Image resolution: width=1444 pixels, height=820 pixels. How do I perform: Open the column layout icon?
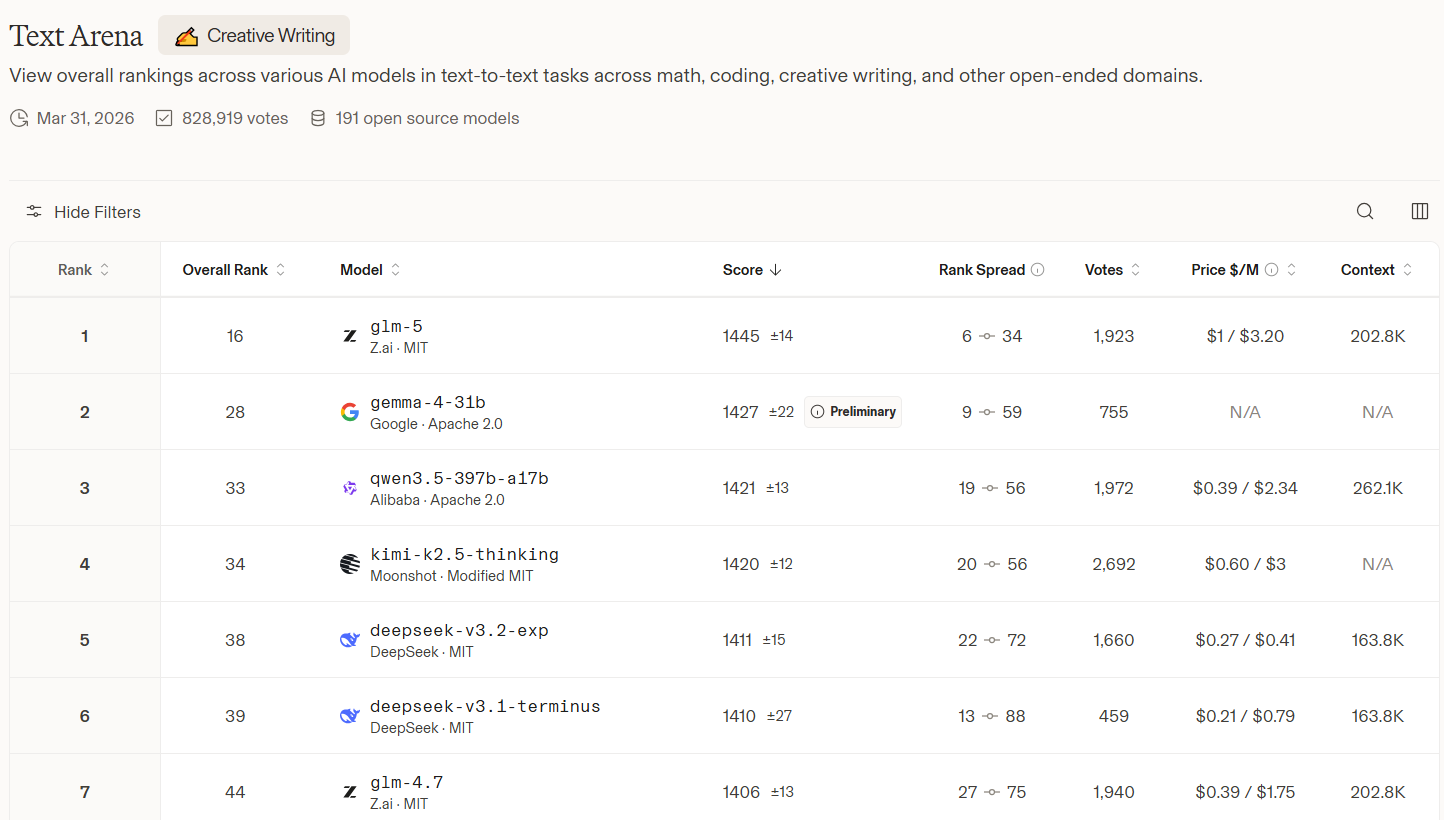tap(1420, 211)
